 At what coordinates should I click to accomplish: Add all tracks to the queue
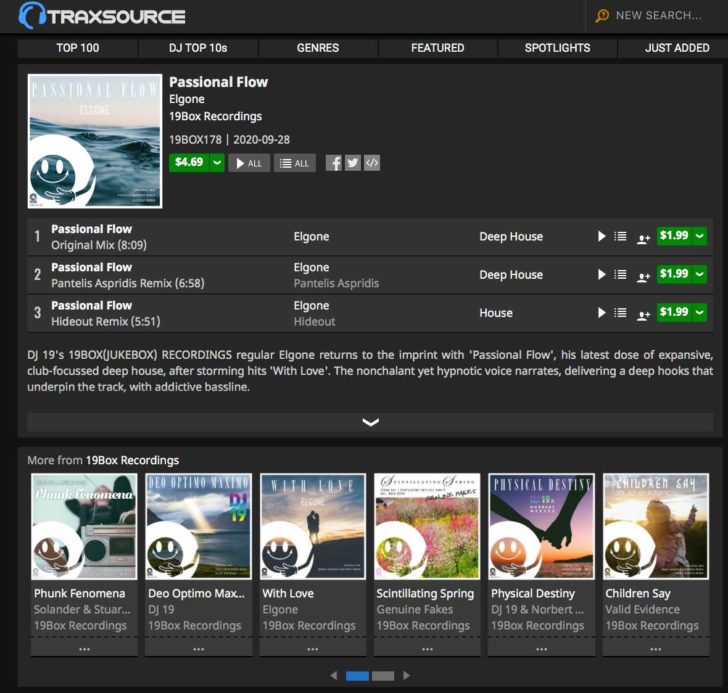295,163
